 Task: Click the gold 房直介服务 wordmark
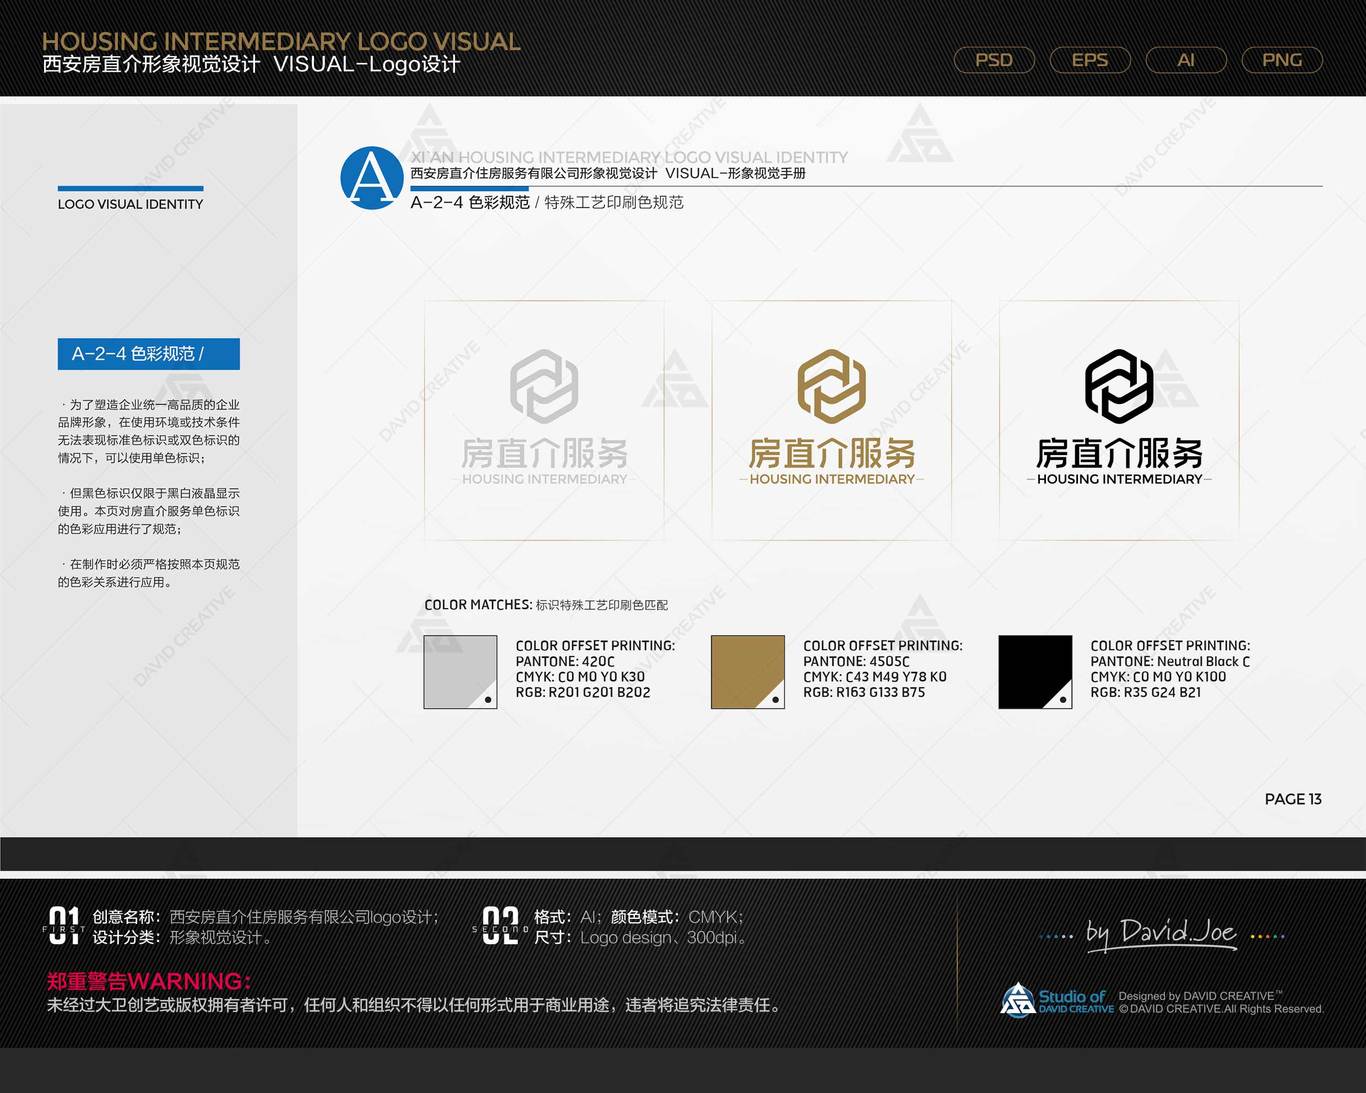pos(832,454)
